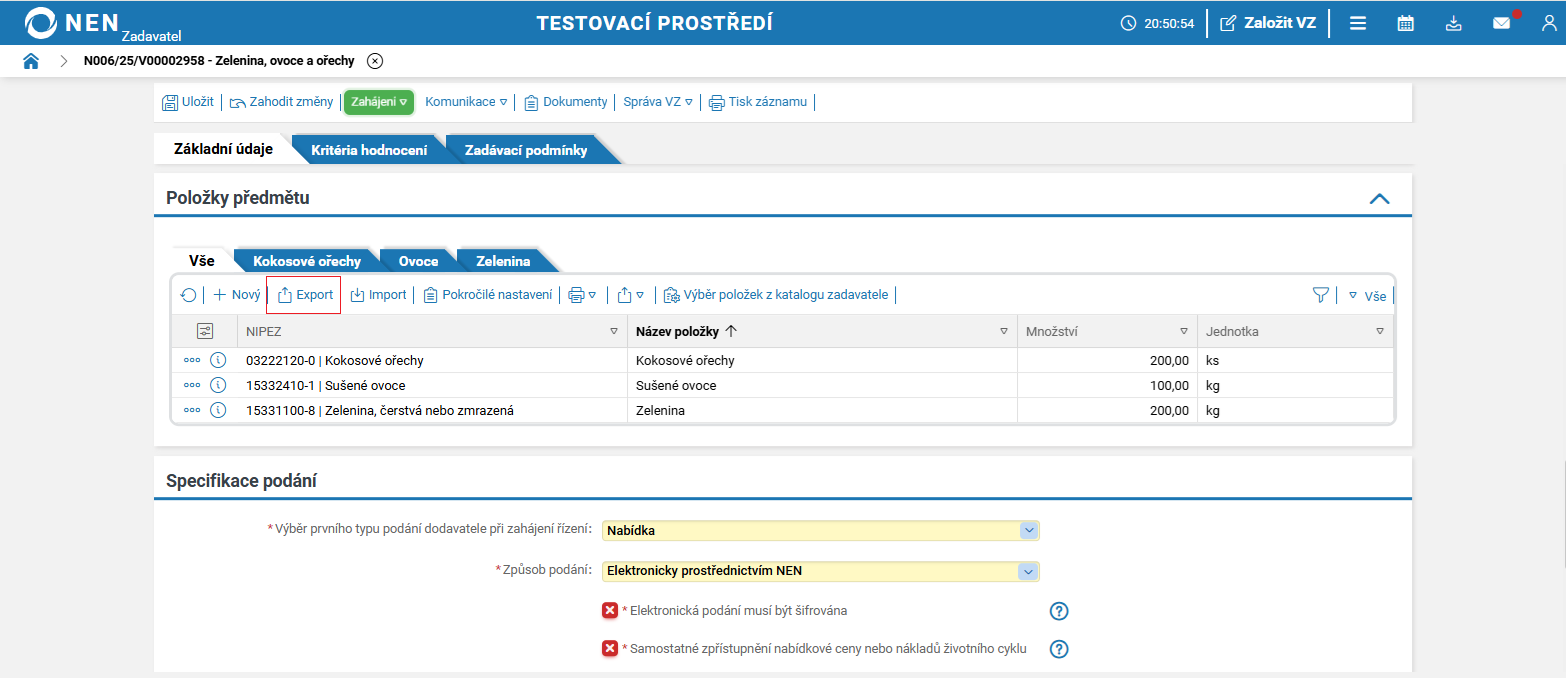
Task: Open the downloads icon in the header
Action: pos(1453,22)
